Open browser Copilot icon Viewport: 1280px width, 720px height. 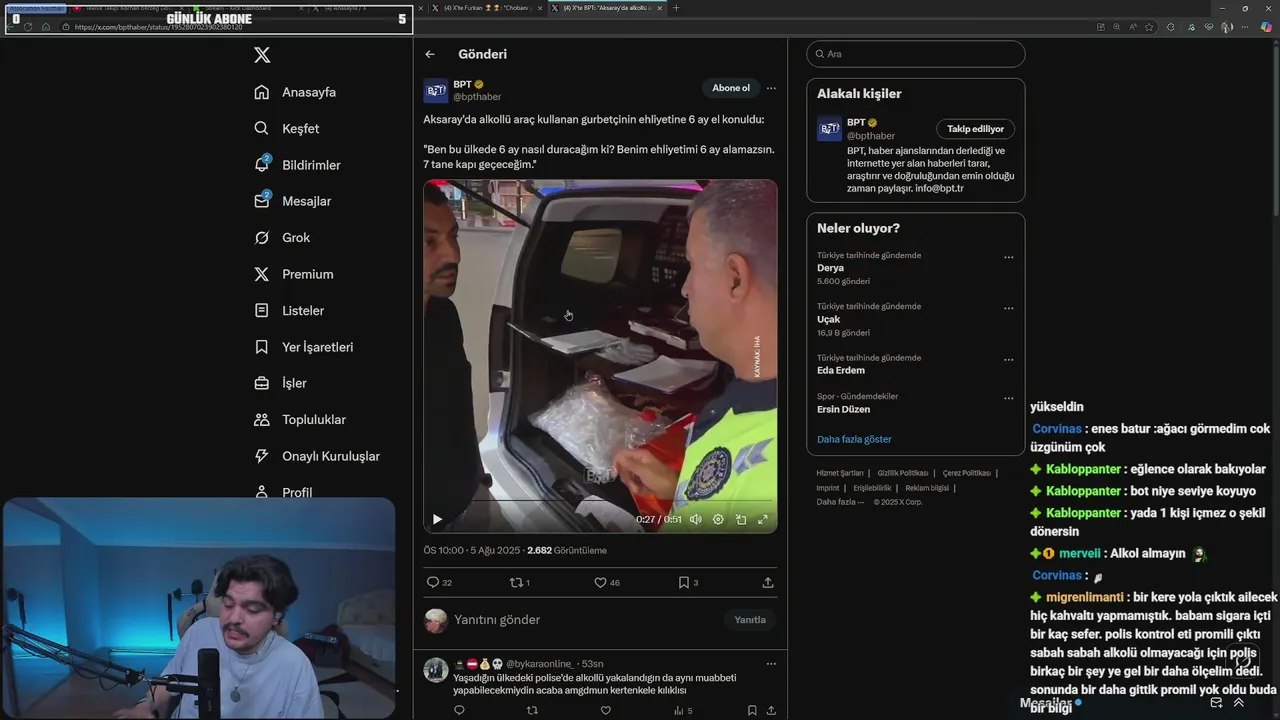[x=1266, y=27]
